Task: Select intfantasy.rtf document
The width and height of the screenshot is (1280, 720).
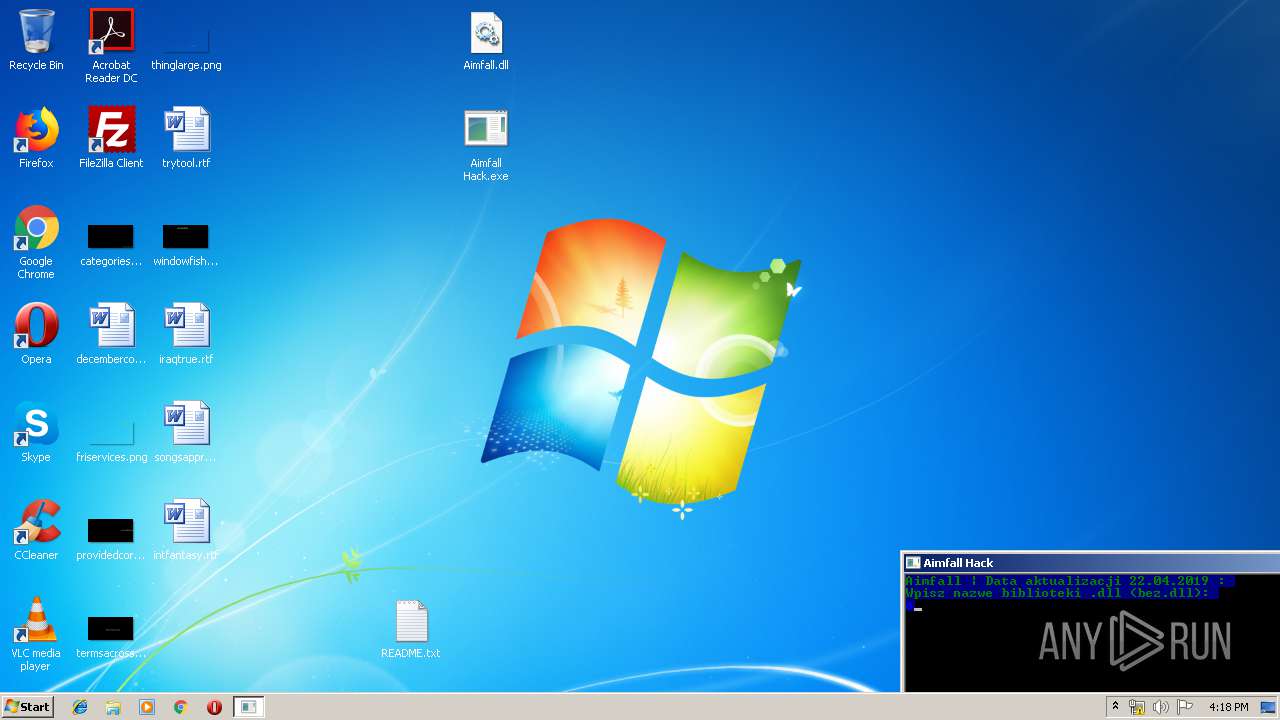Action: click(x=186, y=531)
